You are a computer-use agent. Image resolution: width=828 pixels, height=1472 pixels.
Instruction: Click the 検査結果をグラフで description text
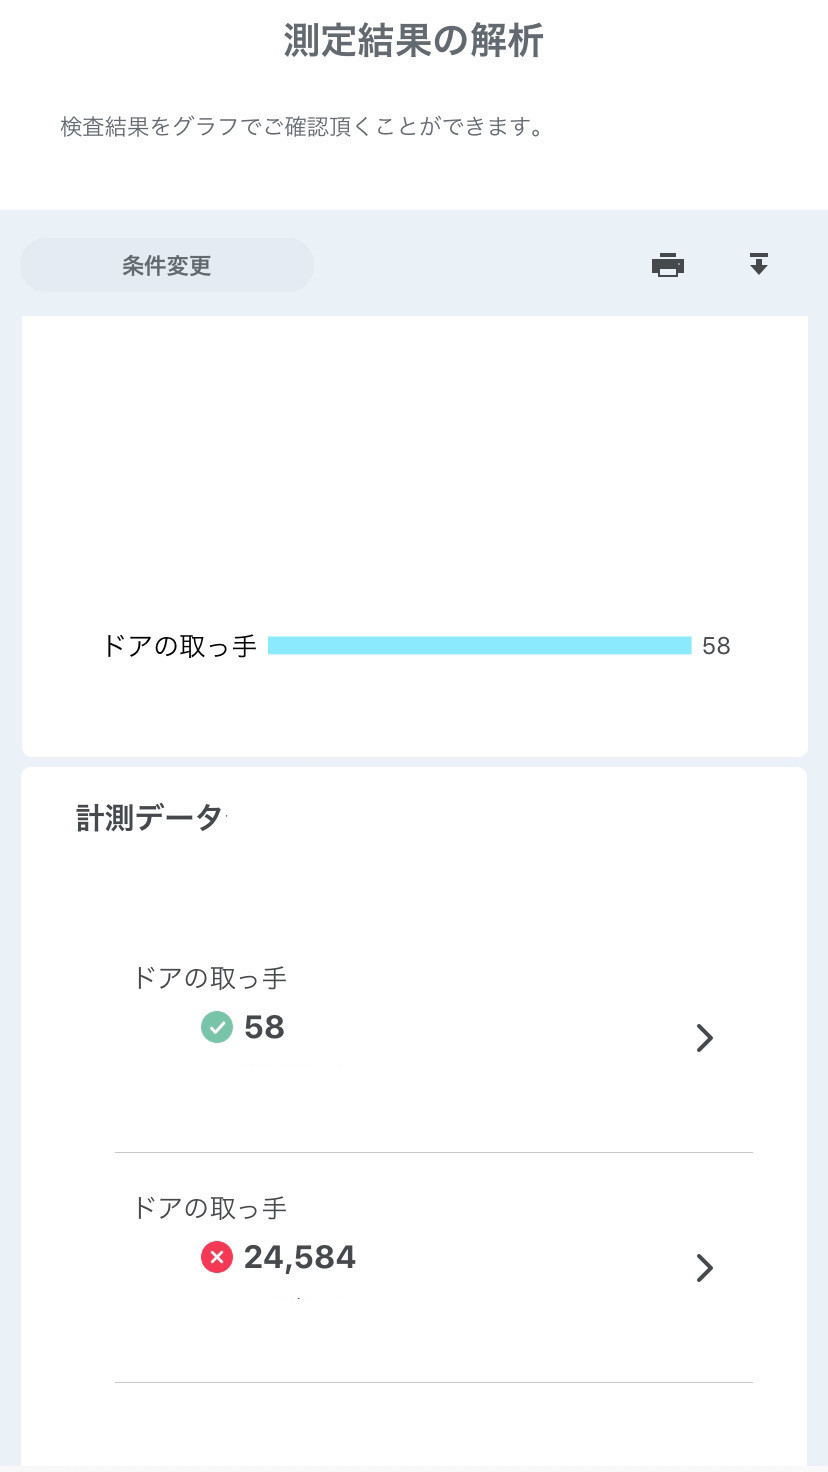tap(302, 128)
